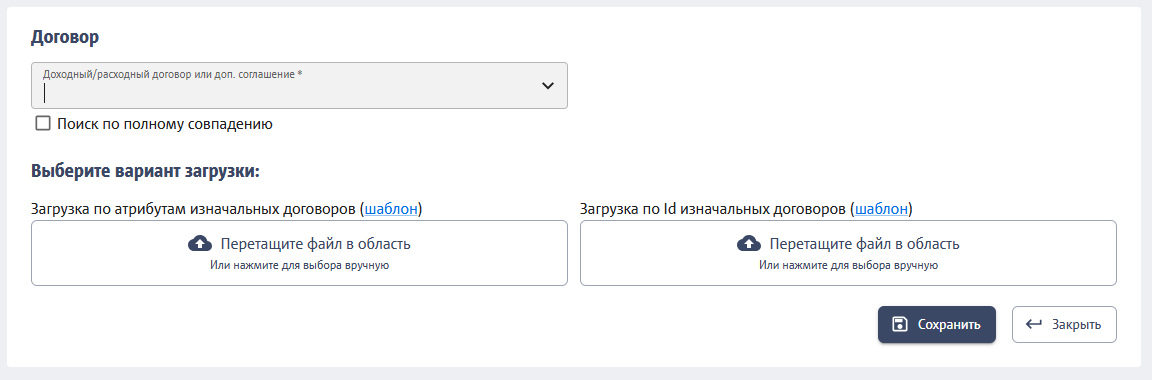1152x380 pixels.
Task: Click the cloud upload icon for Id-based loading
Action: click(x=749, y=243)
